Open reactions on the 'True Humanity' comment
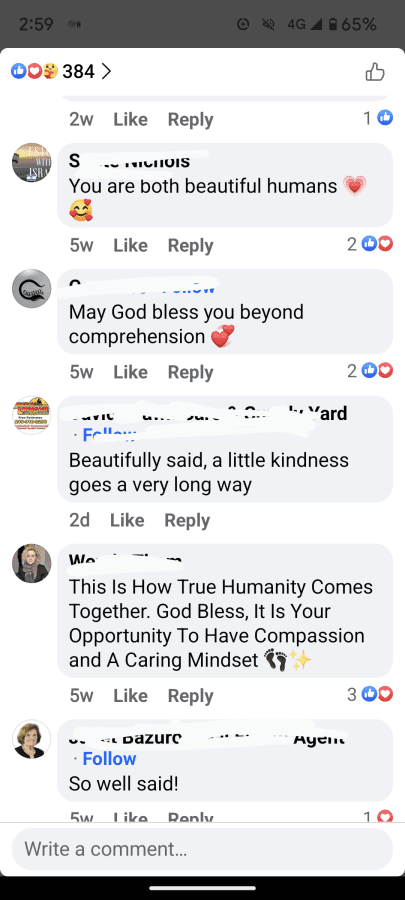Image resolution: width=405 pixels, height=900 pixels. point(370,695)
